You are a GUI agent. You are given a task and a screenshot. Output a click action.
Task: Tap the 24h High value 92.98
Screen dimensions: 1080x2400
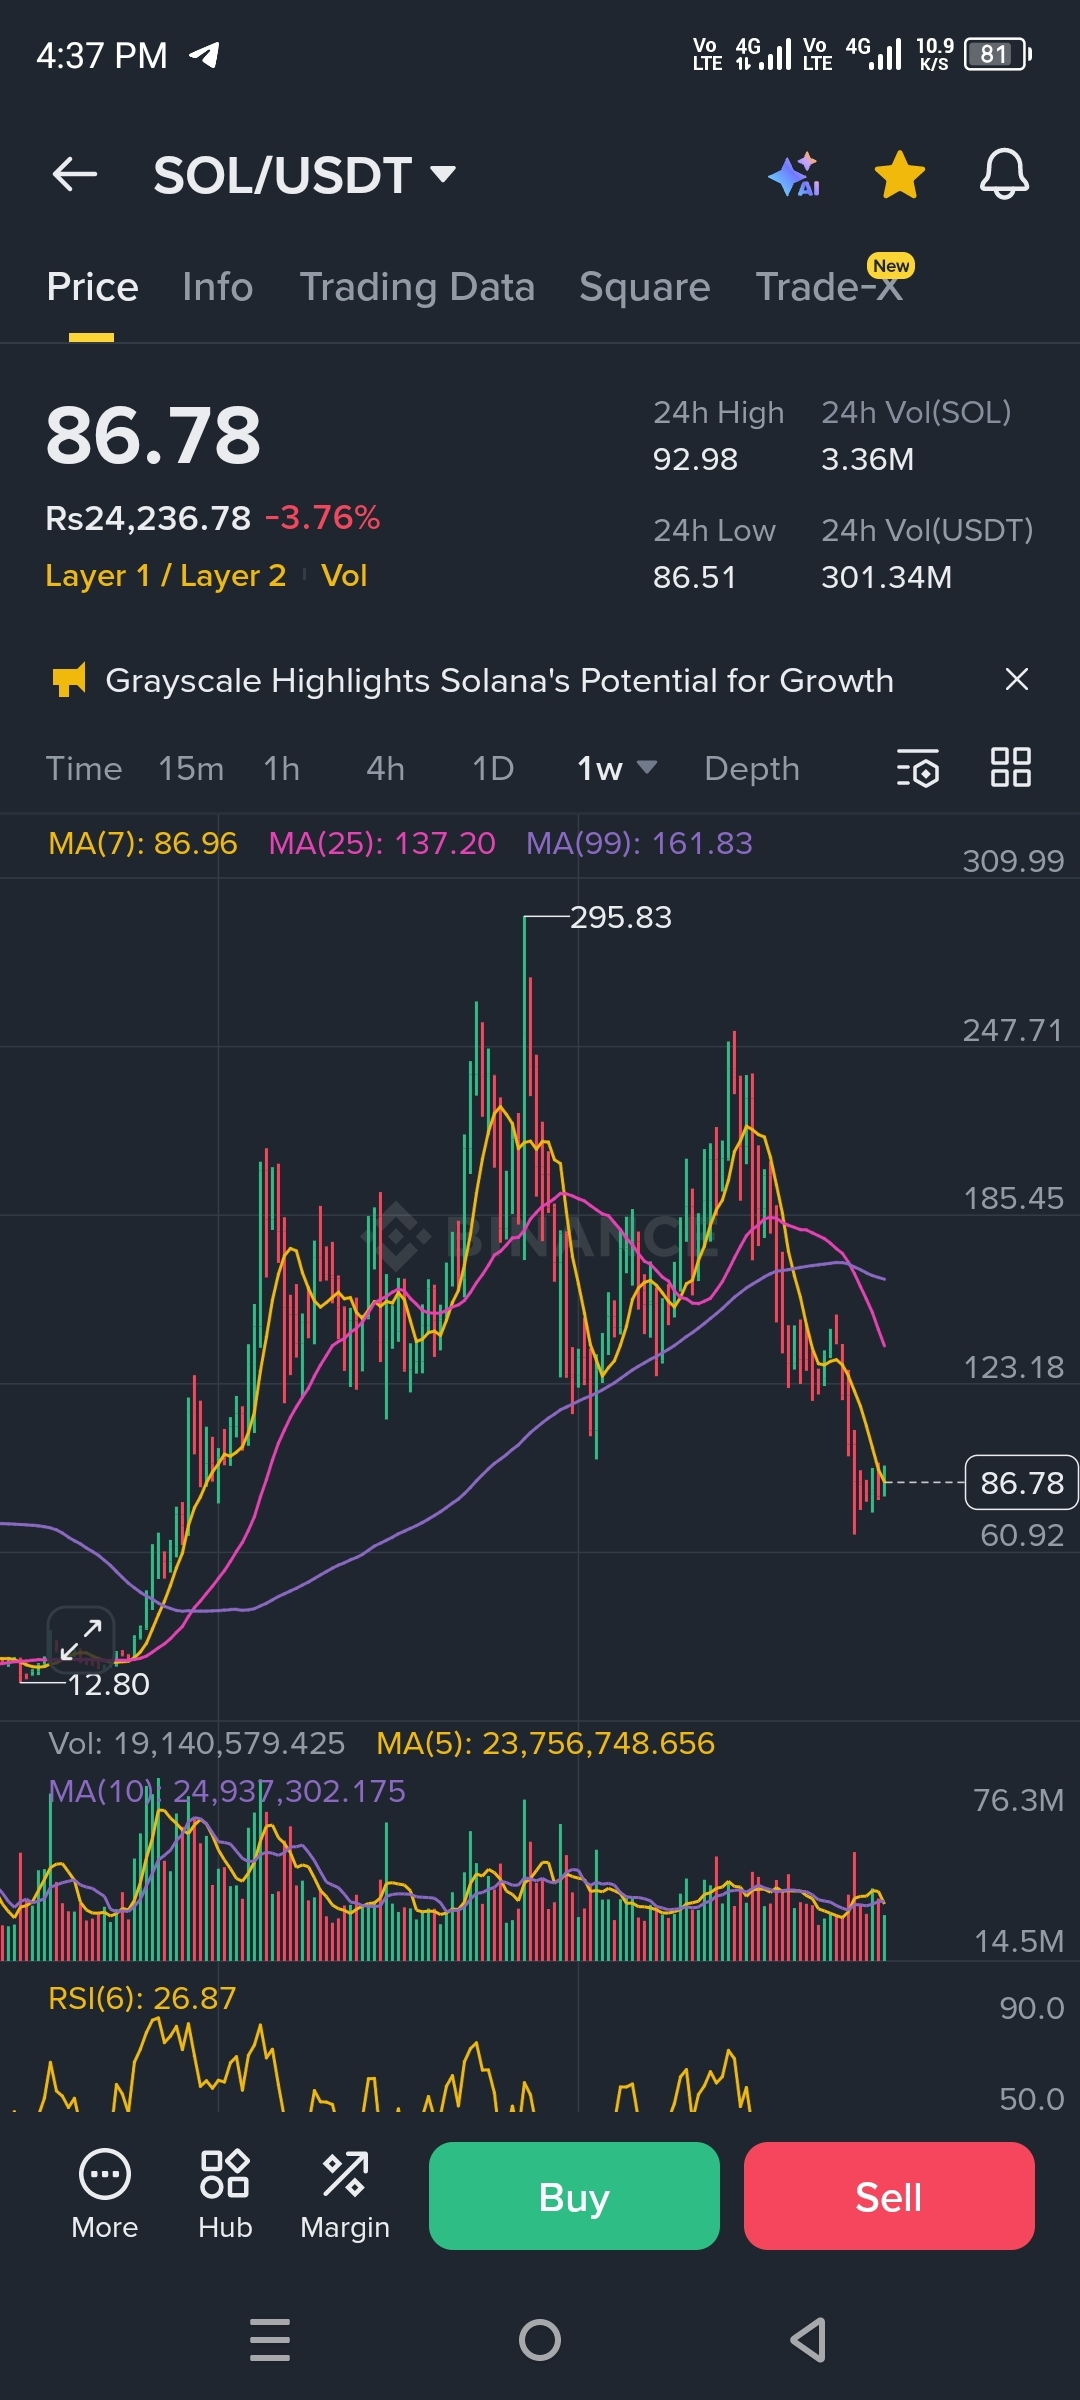(695, 460)
